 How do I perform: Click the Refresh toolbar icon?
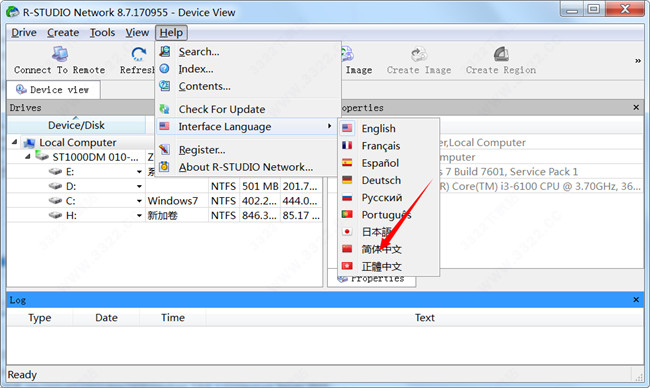[x=138, y=54]
